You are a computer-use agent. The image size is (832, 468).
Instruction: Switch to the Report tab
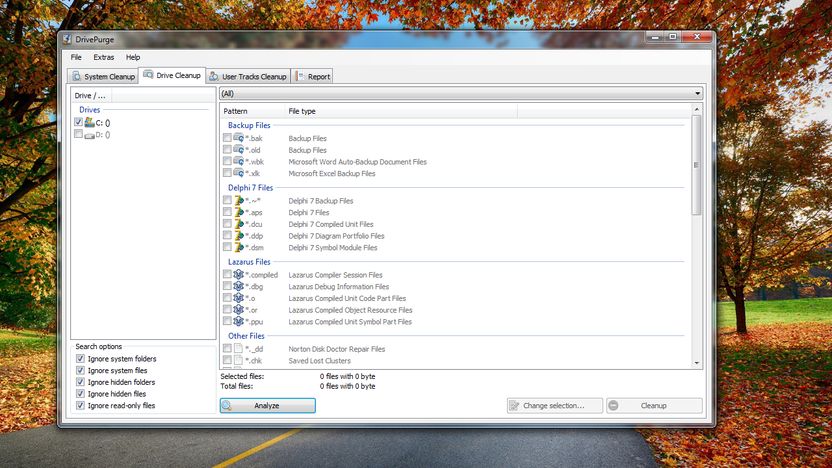[312, 76]
